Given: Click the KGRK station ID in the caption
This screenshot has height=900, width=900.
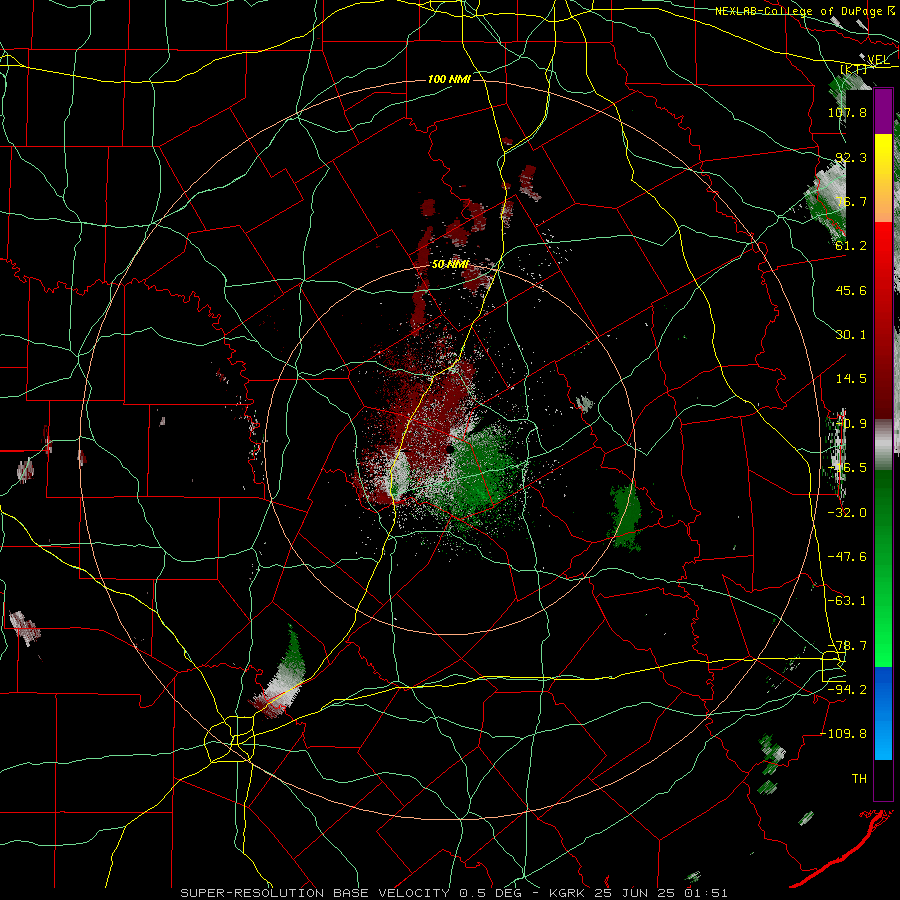Looking at the screenshot, I should point(568,893).
